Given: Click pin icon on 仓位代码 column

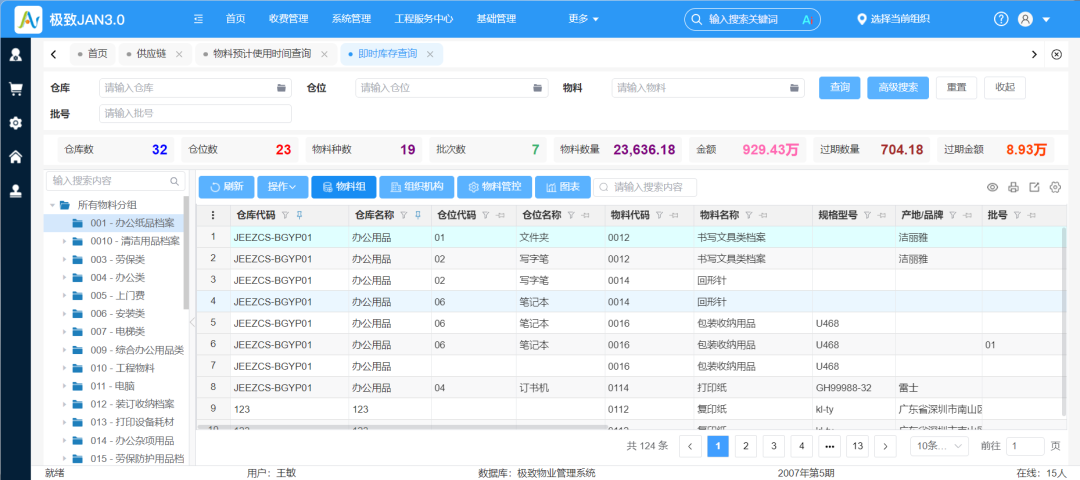Looking at the screenshot, I should (x=499, y=215).
